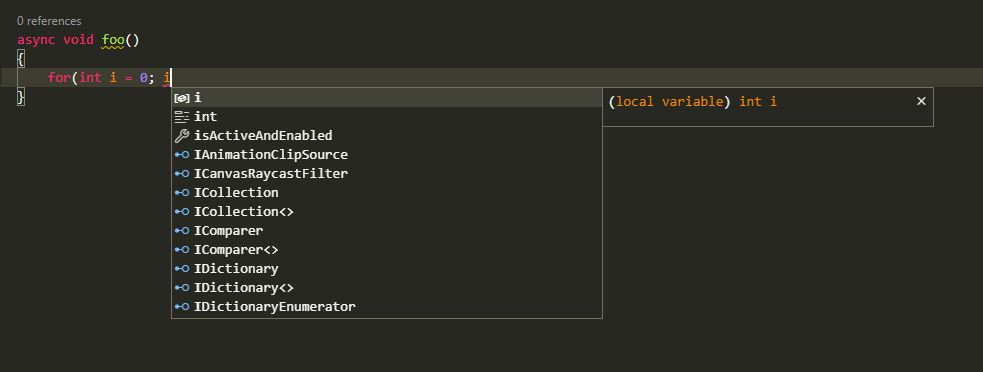Click the wrench property icon beside isActiveAndEnabled

click(182, 136)
